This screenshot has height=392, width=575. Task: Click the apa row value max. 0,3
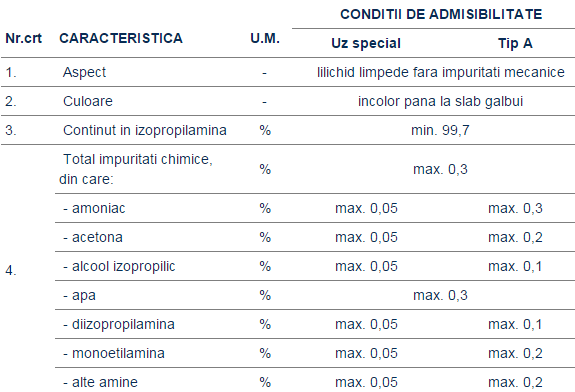coord(440,295)
